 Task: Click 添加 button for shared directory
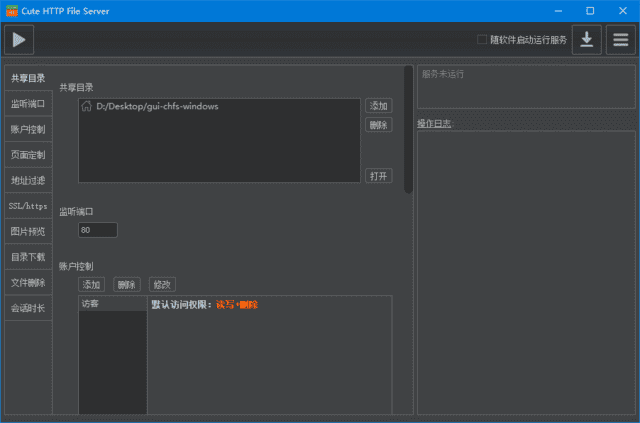[x=378, y=106]
